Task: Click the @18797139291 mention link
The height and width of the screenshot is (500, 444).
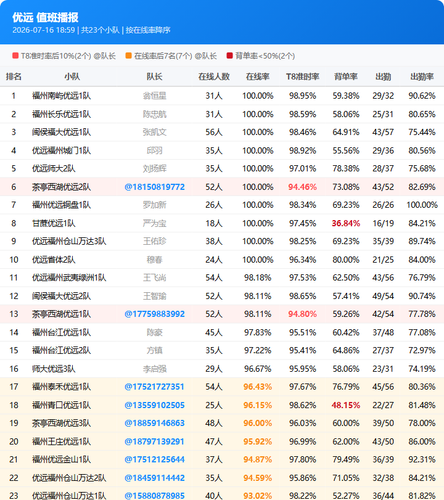Action: pyautogui.click(x=154, y=441)
